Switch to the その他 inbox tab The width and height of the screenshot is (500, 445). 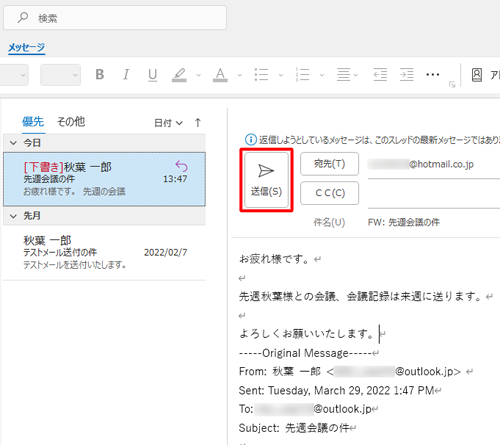click(x=71, y=122)
